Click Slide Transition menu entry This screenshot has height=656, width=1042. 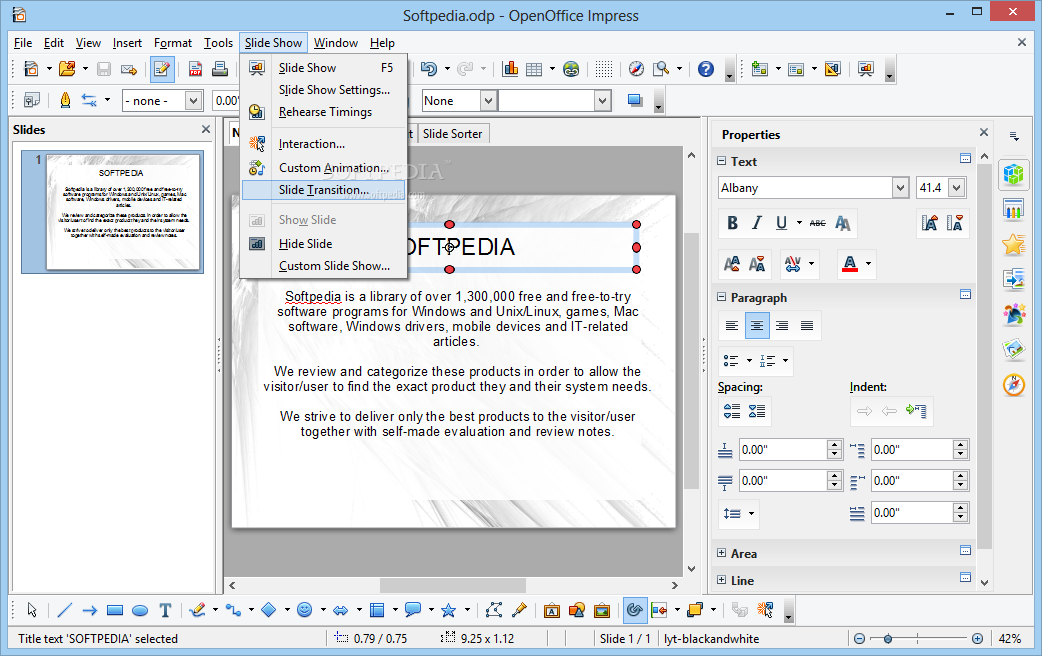[x=324, y=190]
